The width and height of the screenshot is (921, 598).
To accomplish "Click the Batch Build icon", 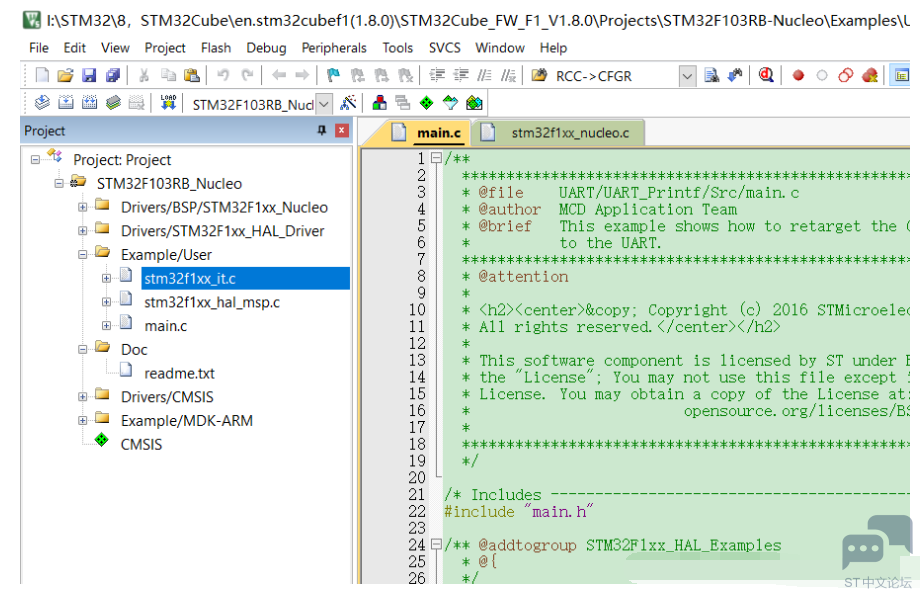I will [x=113, y=103].
